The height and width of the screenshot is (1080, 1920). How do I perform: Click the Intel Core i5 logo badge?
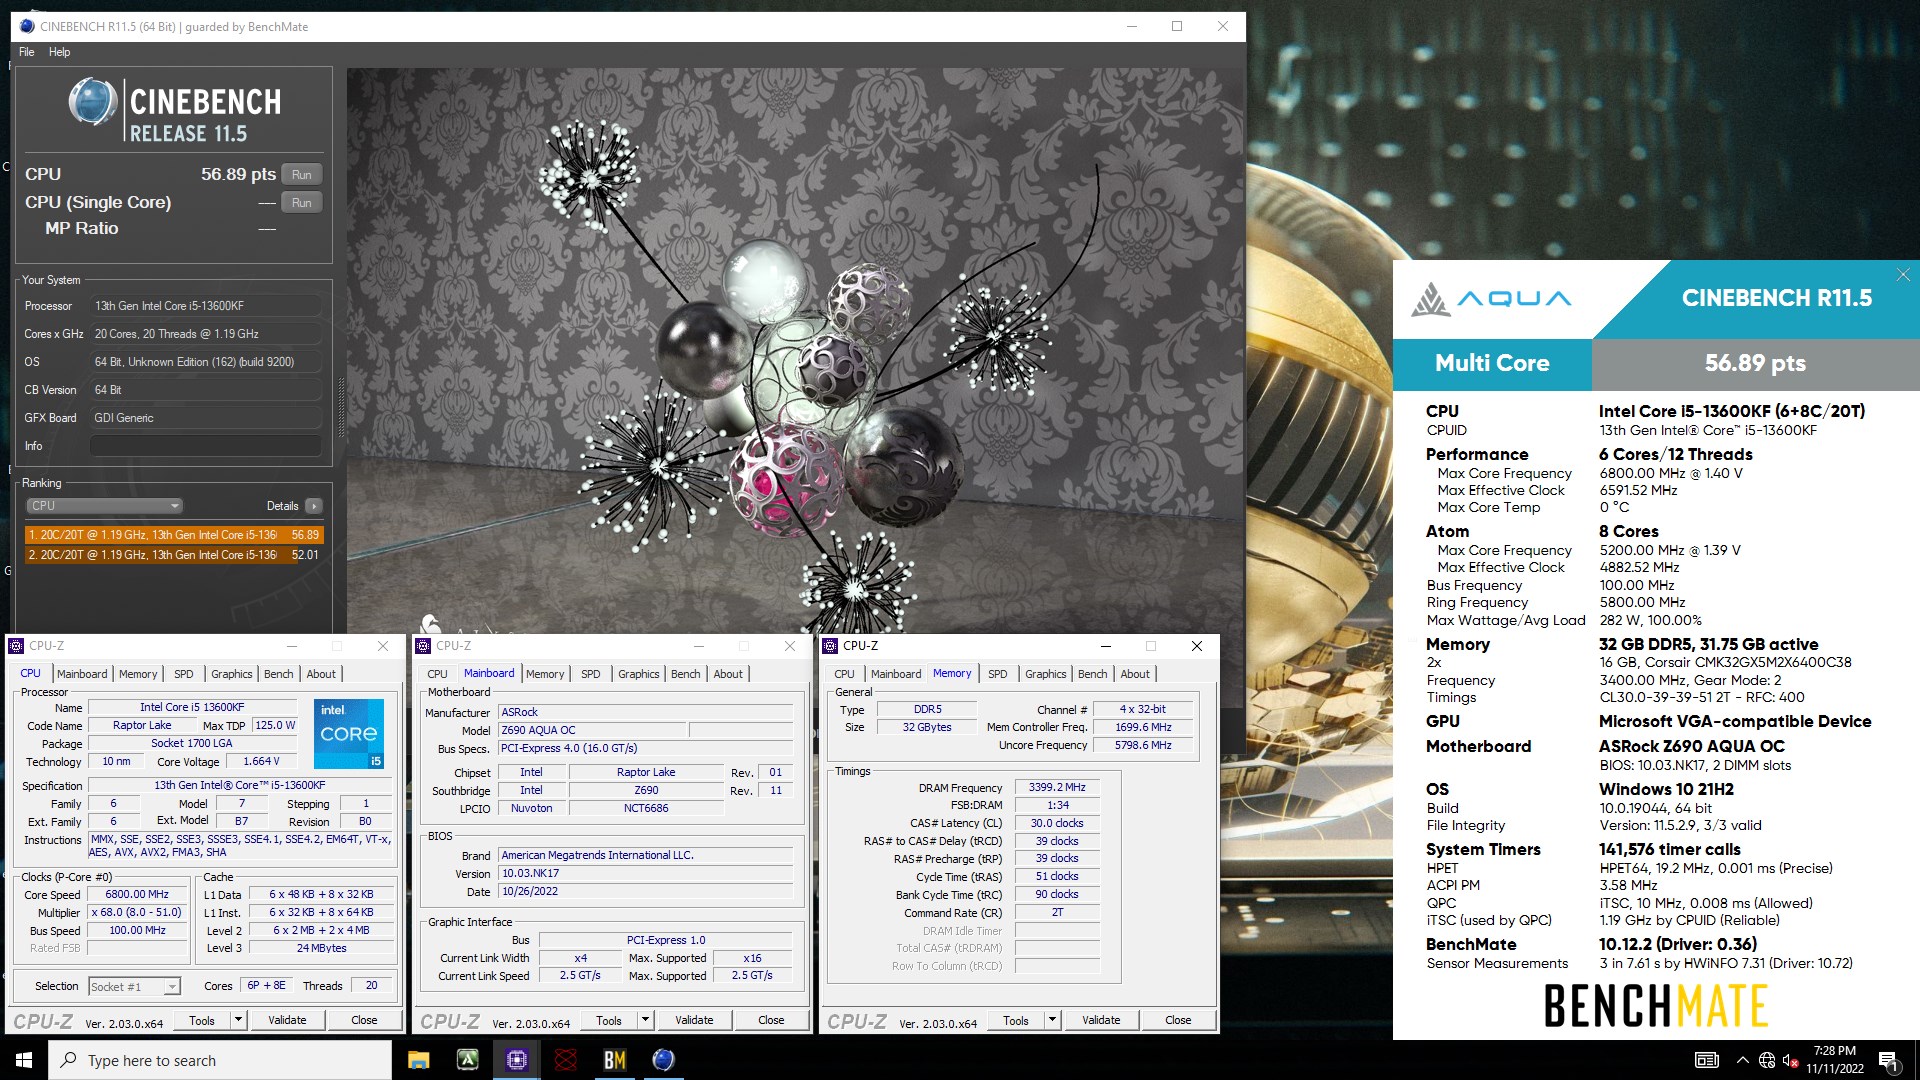[x=349, y=734]
